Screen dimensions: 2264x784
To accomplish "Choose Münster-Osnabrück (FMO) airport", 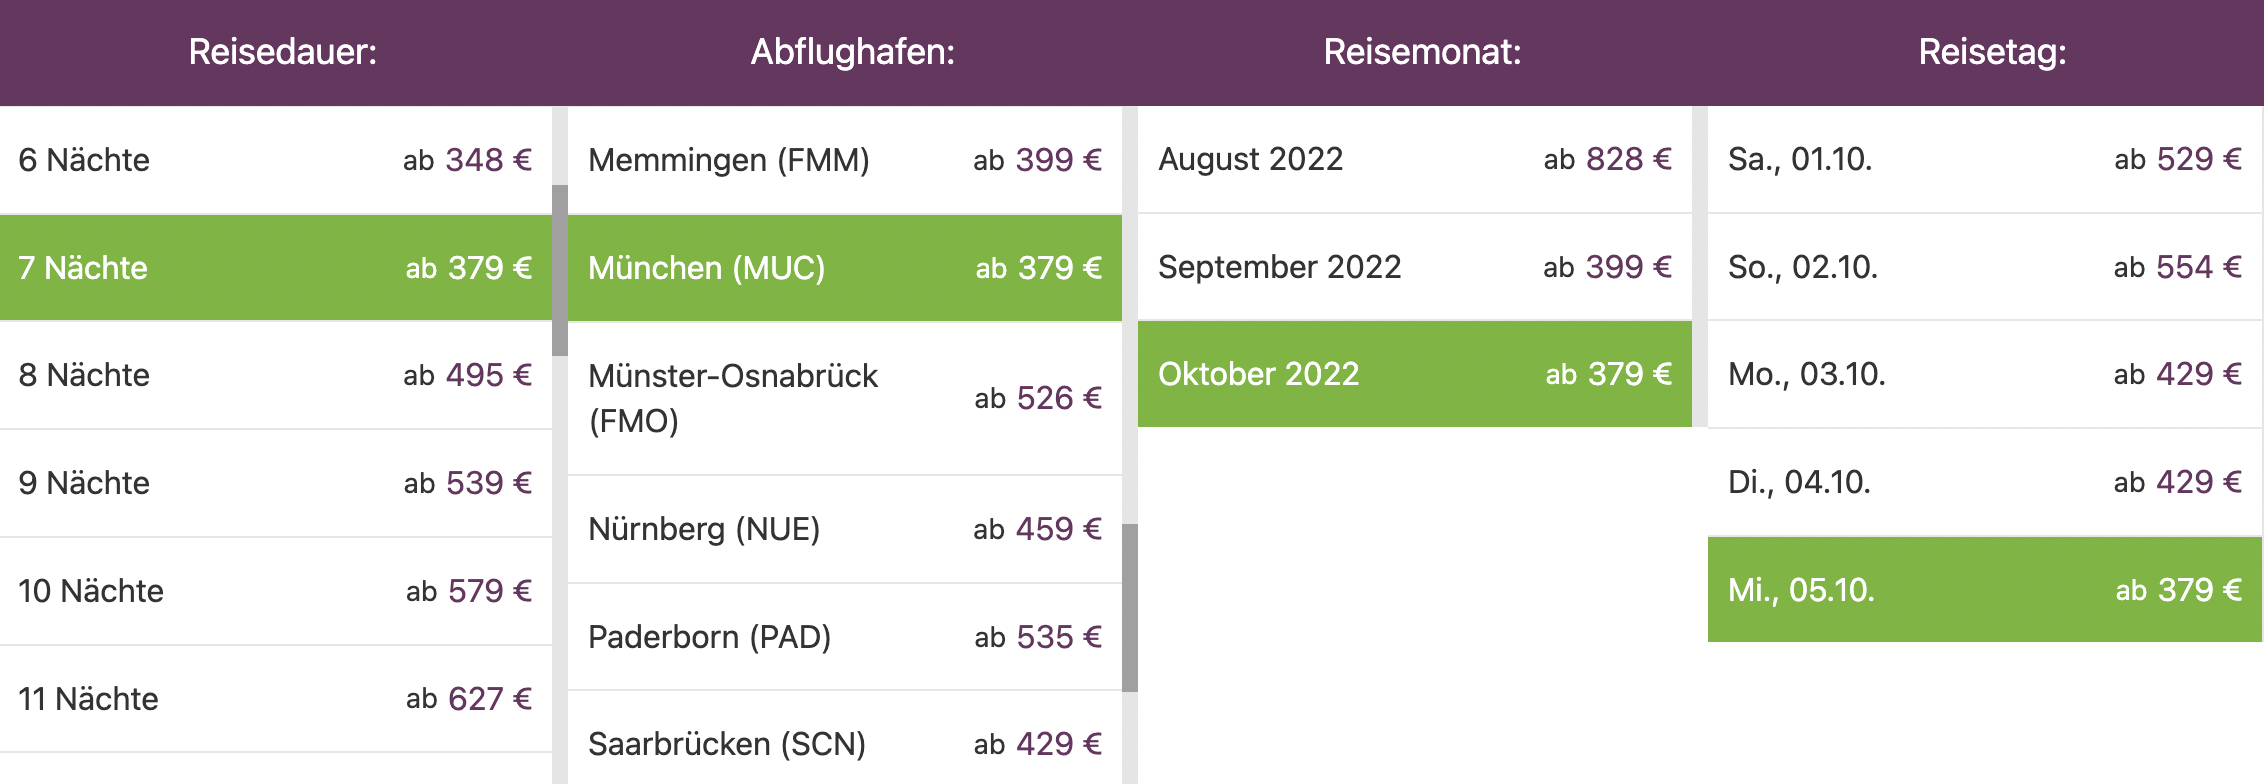I will point(845,398).
